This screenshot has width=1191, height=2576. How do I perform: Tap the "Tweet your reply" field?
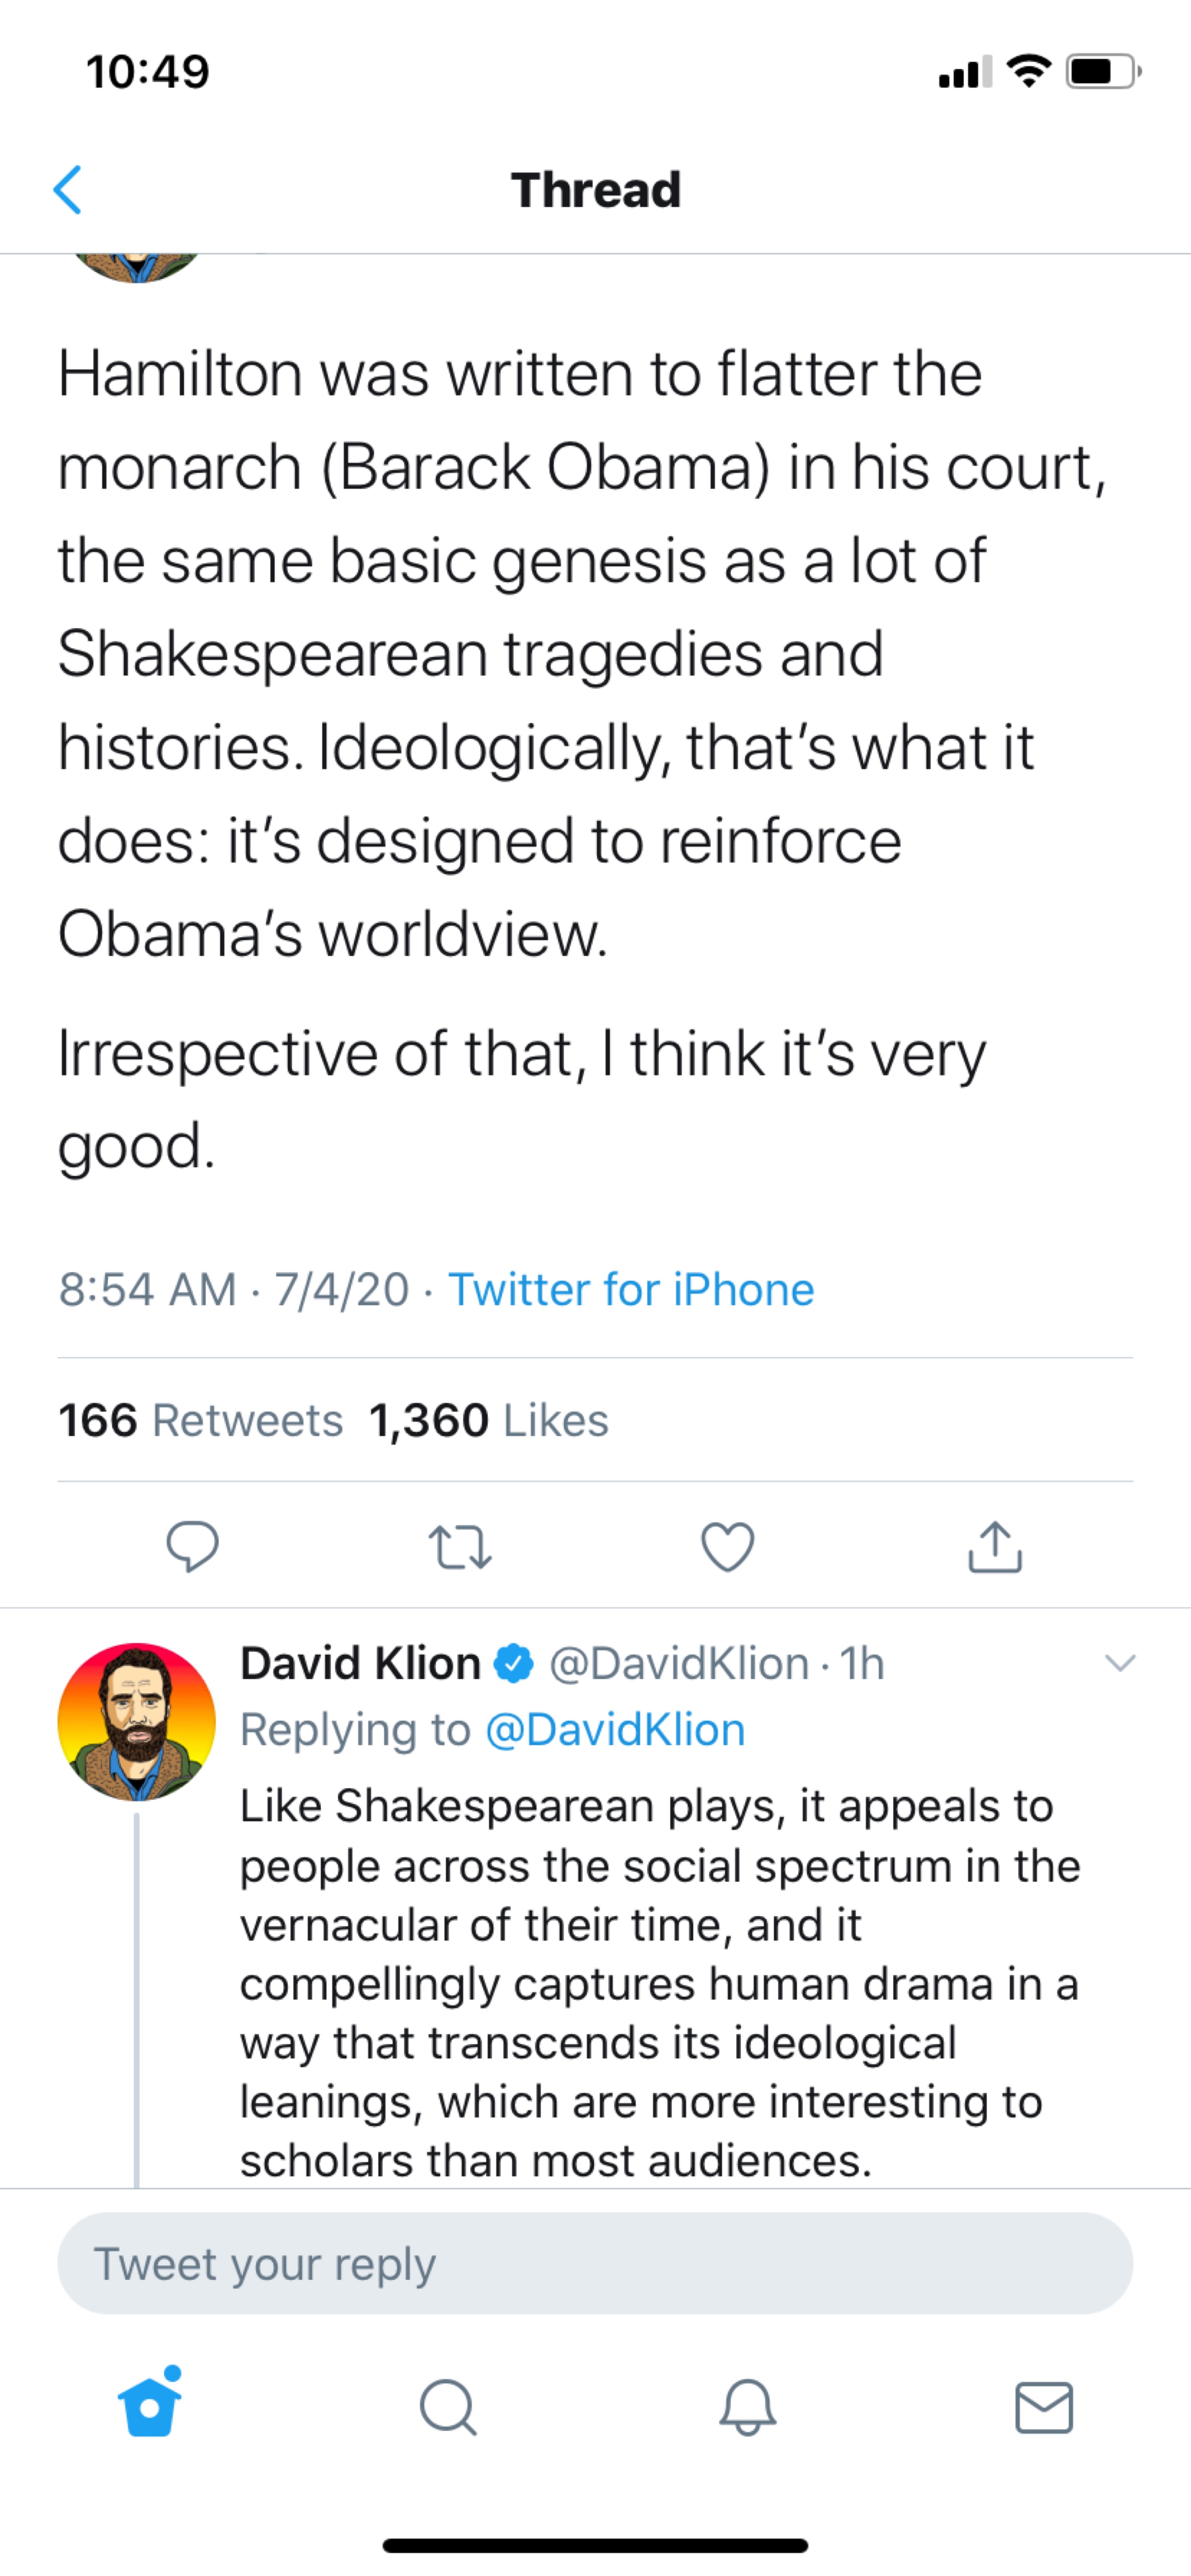pyautogui.click(x=595, y=2264)
